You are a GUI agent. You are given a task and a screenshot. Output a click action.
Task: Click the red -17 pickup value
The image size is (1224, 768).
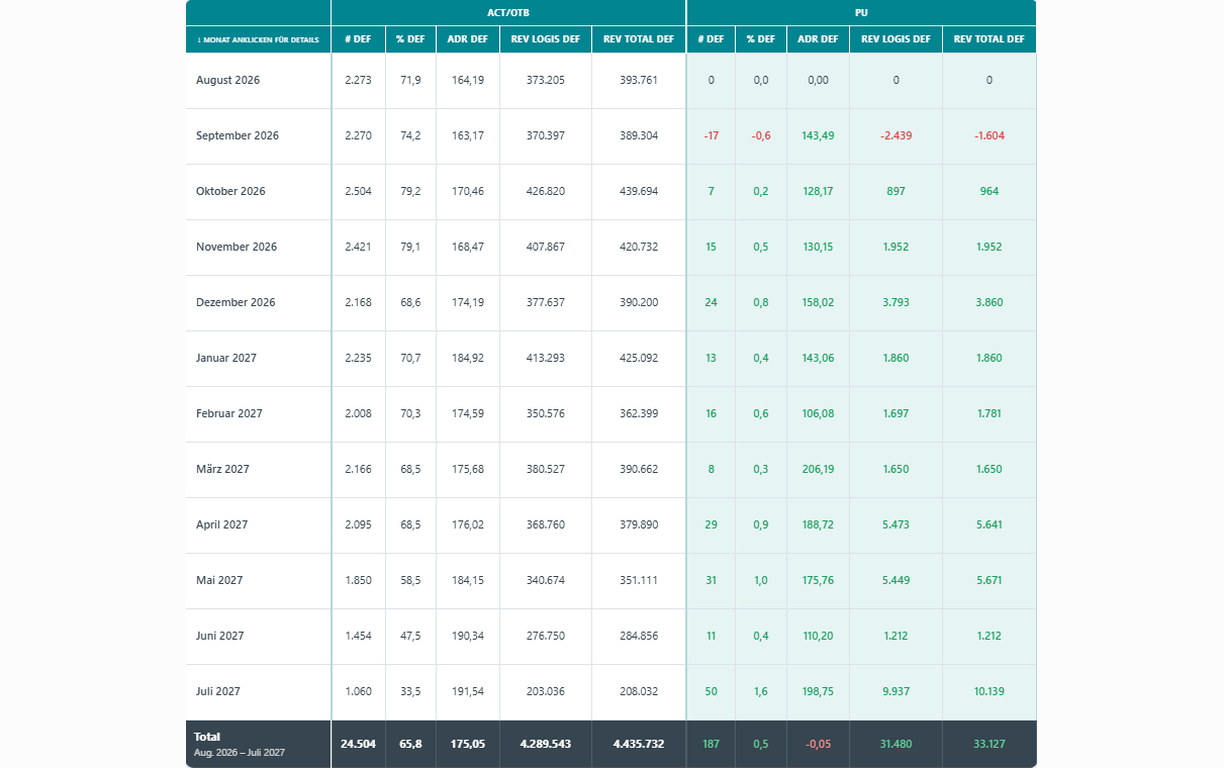pos(711,136)
